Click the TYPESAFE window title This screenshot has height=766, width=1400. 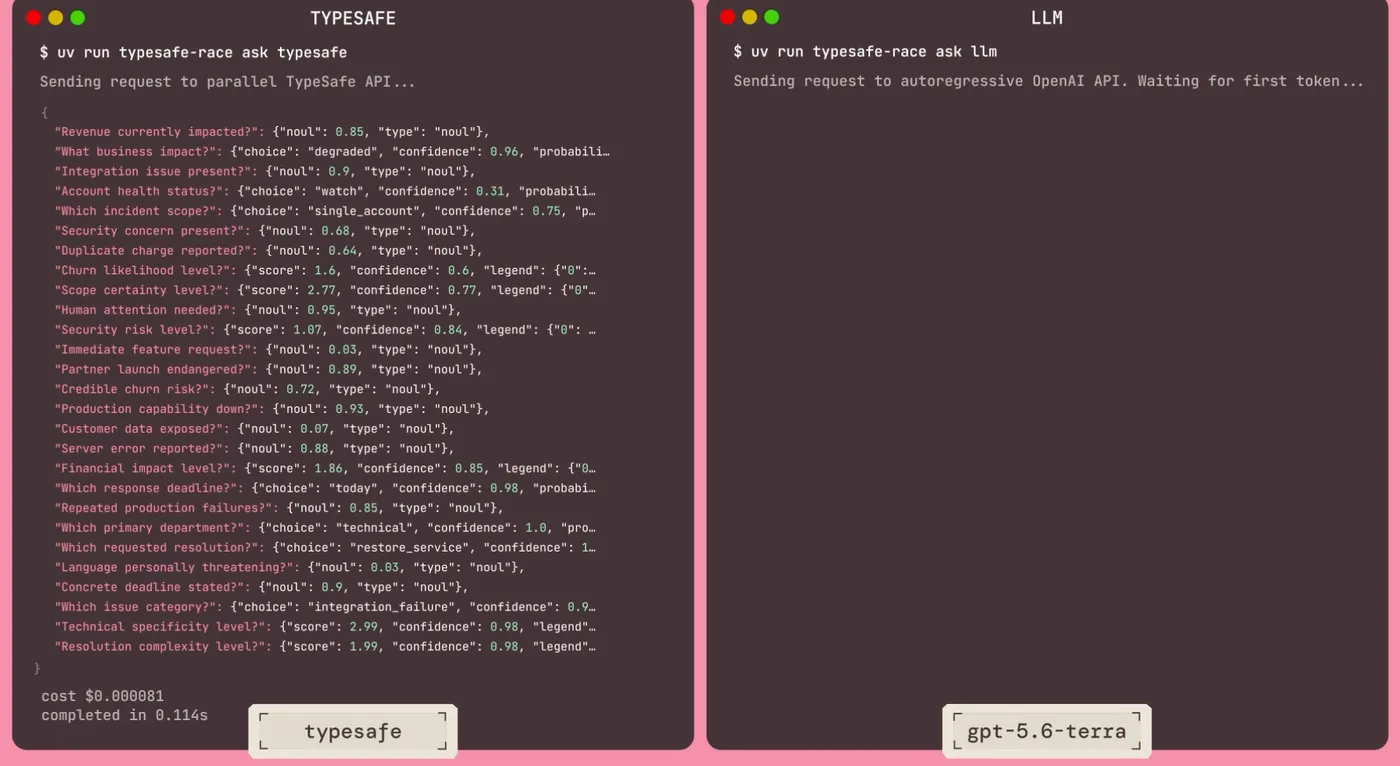(353, 18)
